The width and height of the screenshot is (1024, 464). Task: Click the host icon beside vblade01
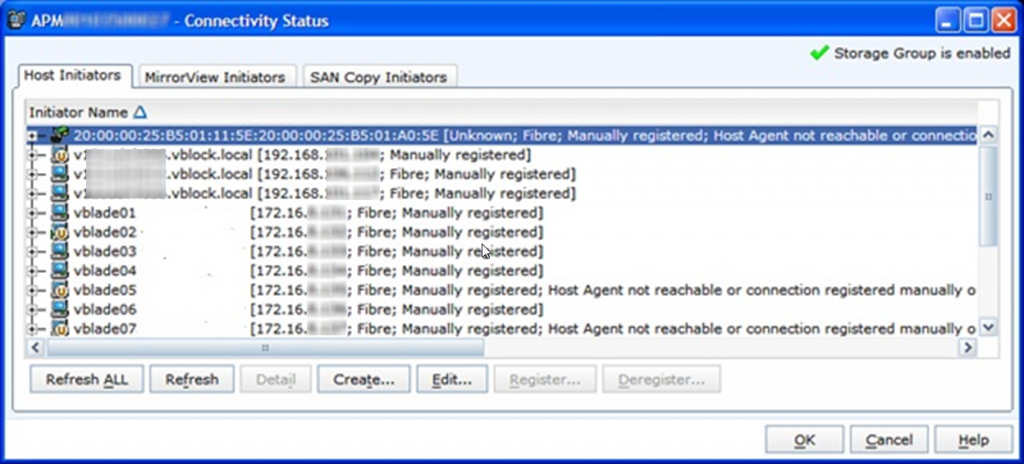pos(59,213)
